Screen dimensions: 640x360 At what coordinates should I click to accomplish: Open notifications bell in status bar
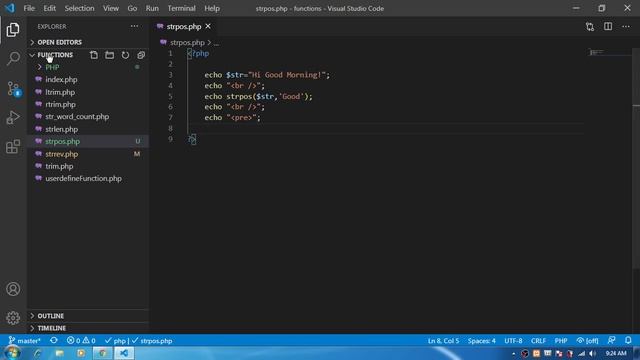tap(628, 340)
